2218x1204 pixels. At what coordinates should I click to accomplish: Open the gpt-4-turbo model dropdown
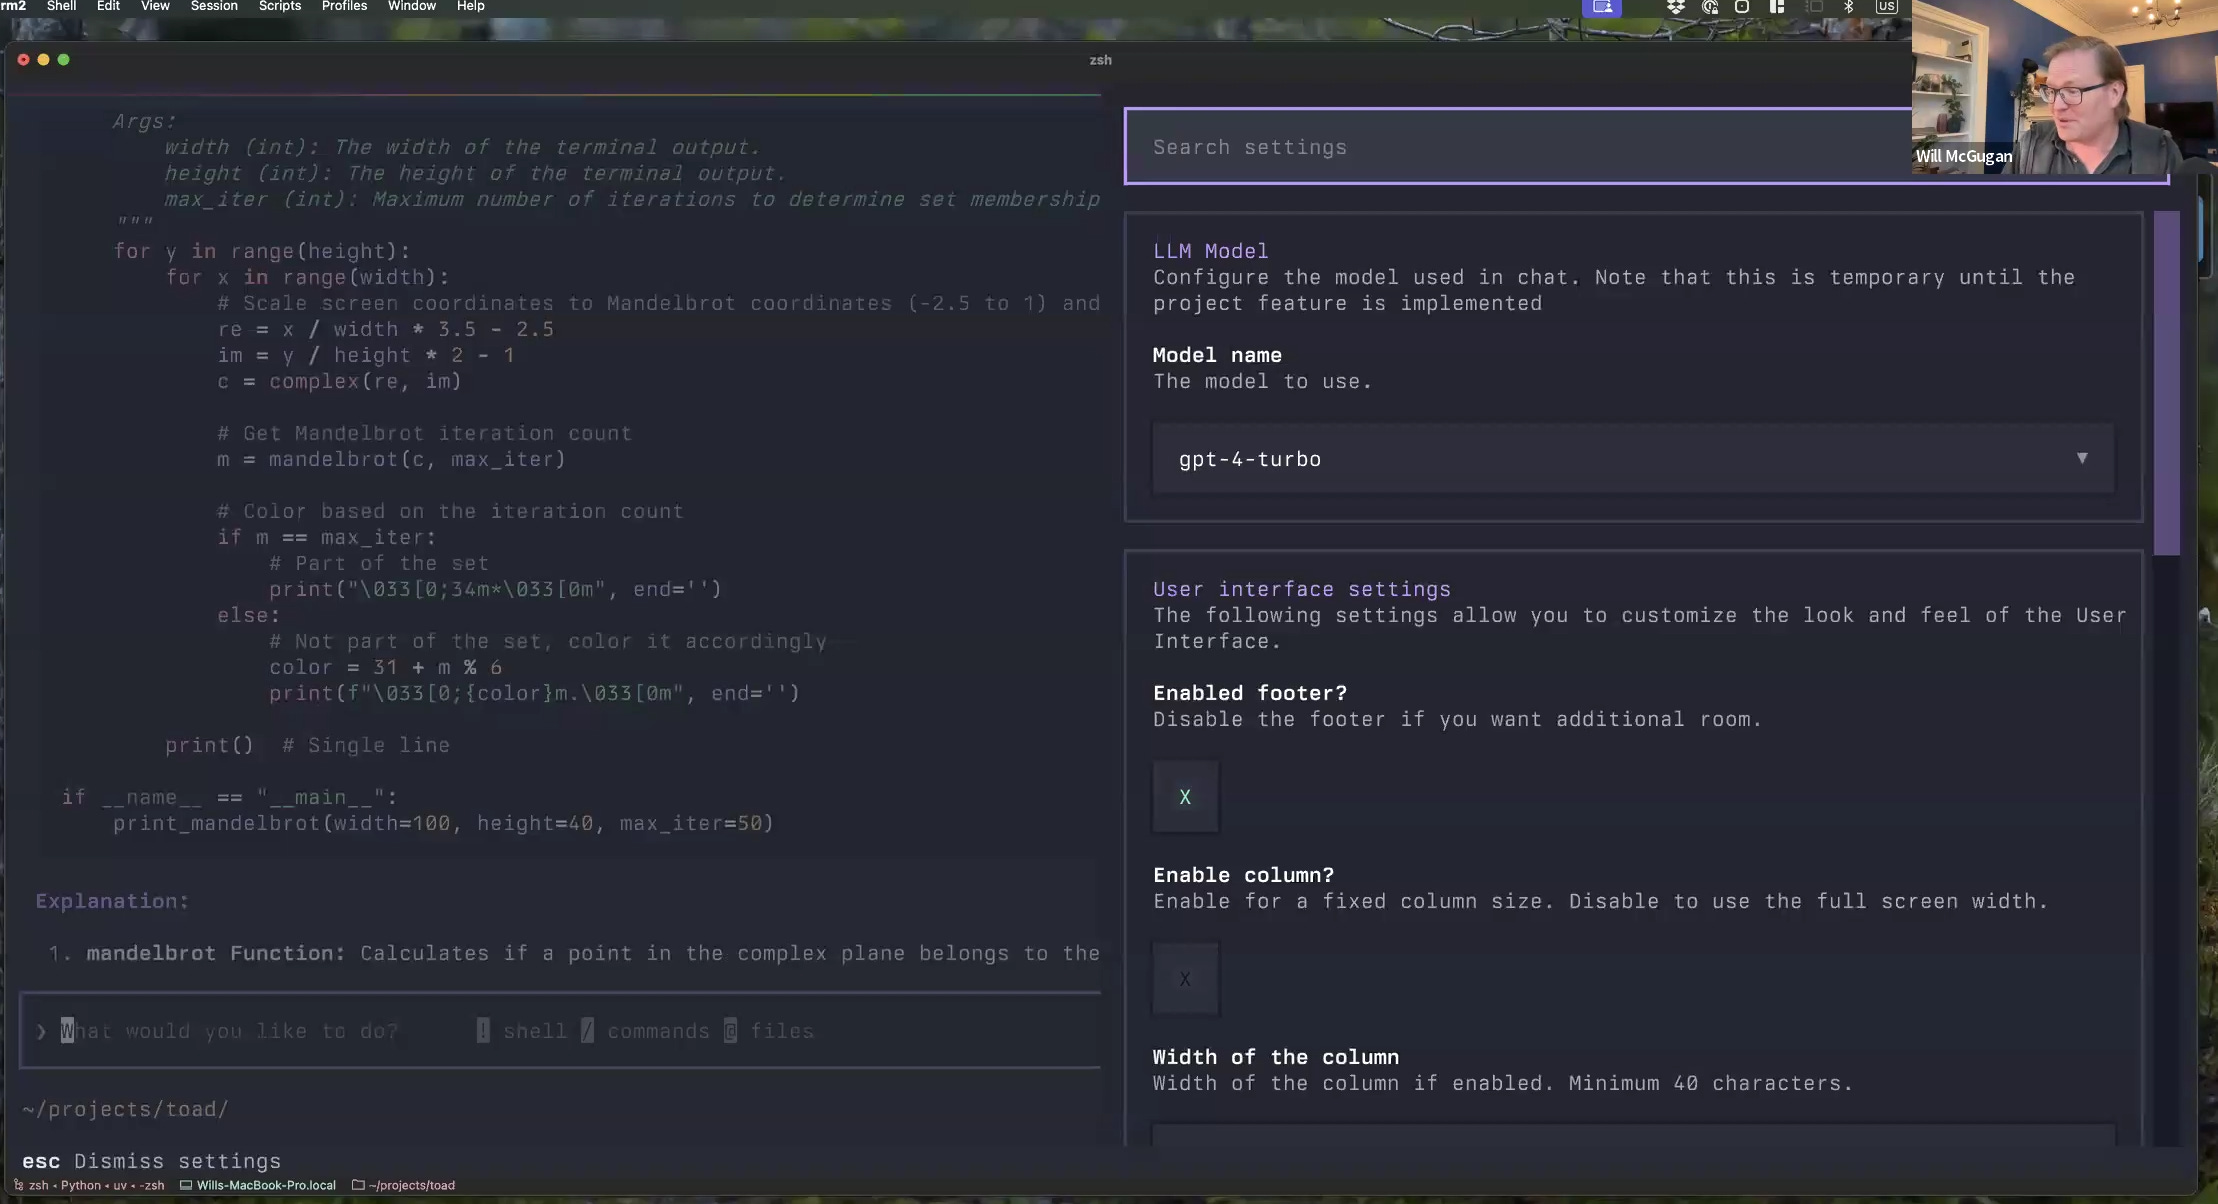pos(1632,459)
